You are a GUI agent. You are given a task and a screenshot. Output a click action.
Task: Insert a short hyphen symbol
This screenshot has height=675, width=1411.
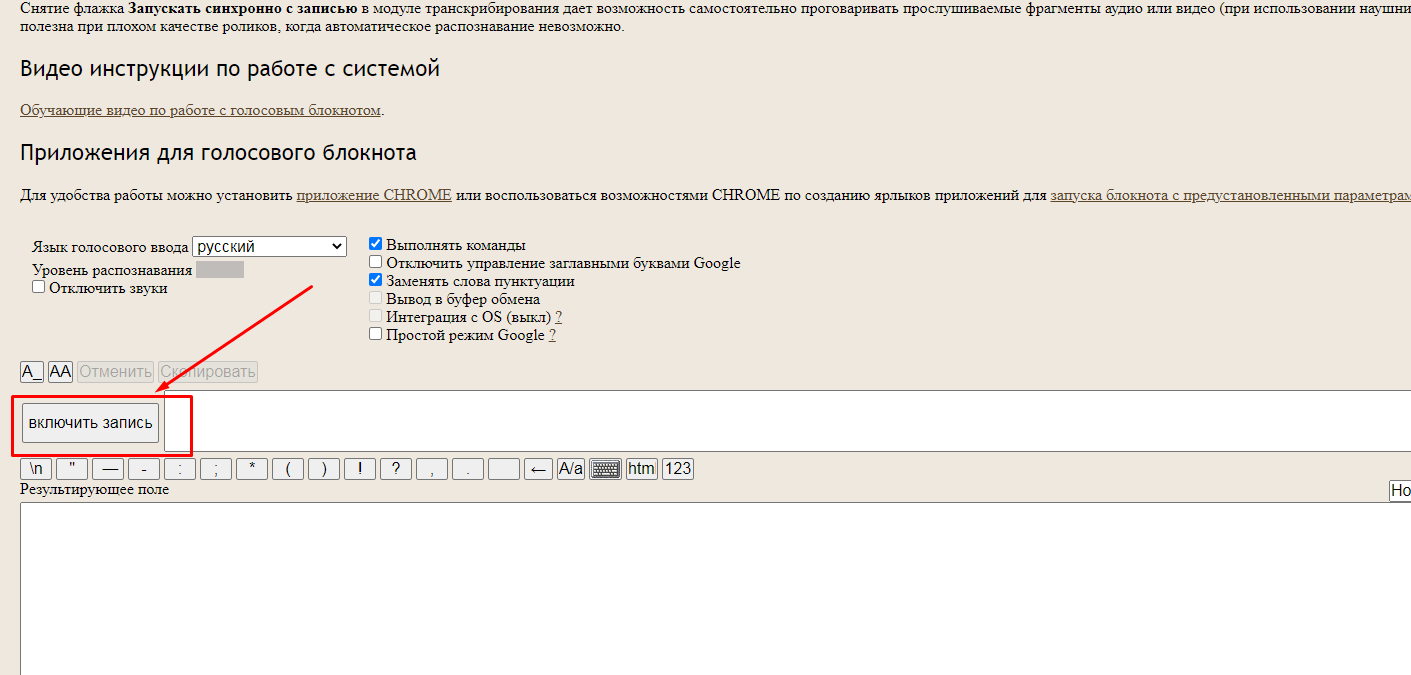click(144, 469)
